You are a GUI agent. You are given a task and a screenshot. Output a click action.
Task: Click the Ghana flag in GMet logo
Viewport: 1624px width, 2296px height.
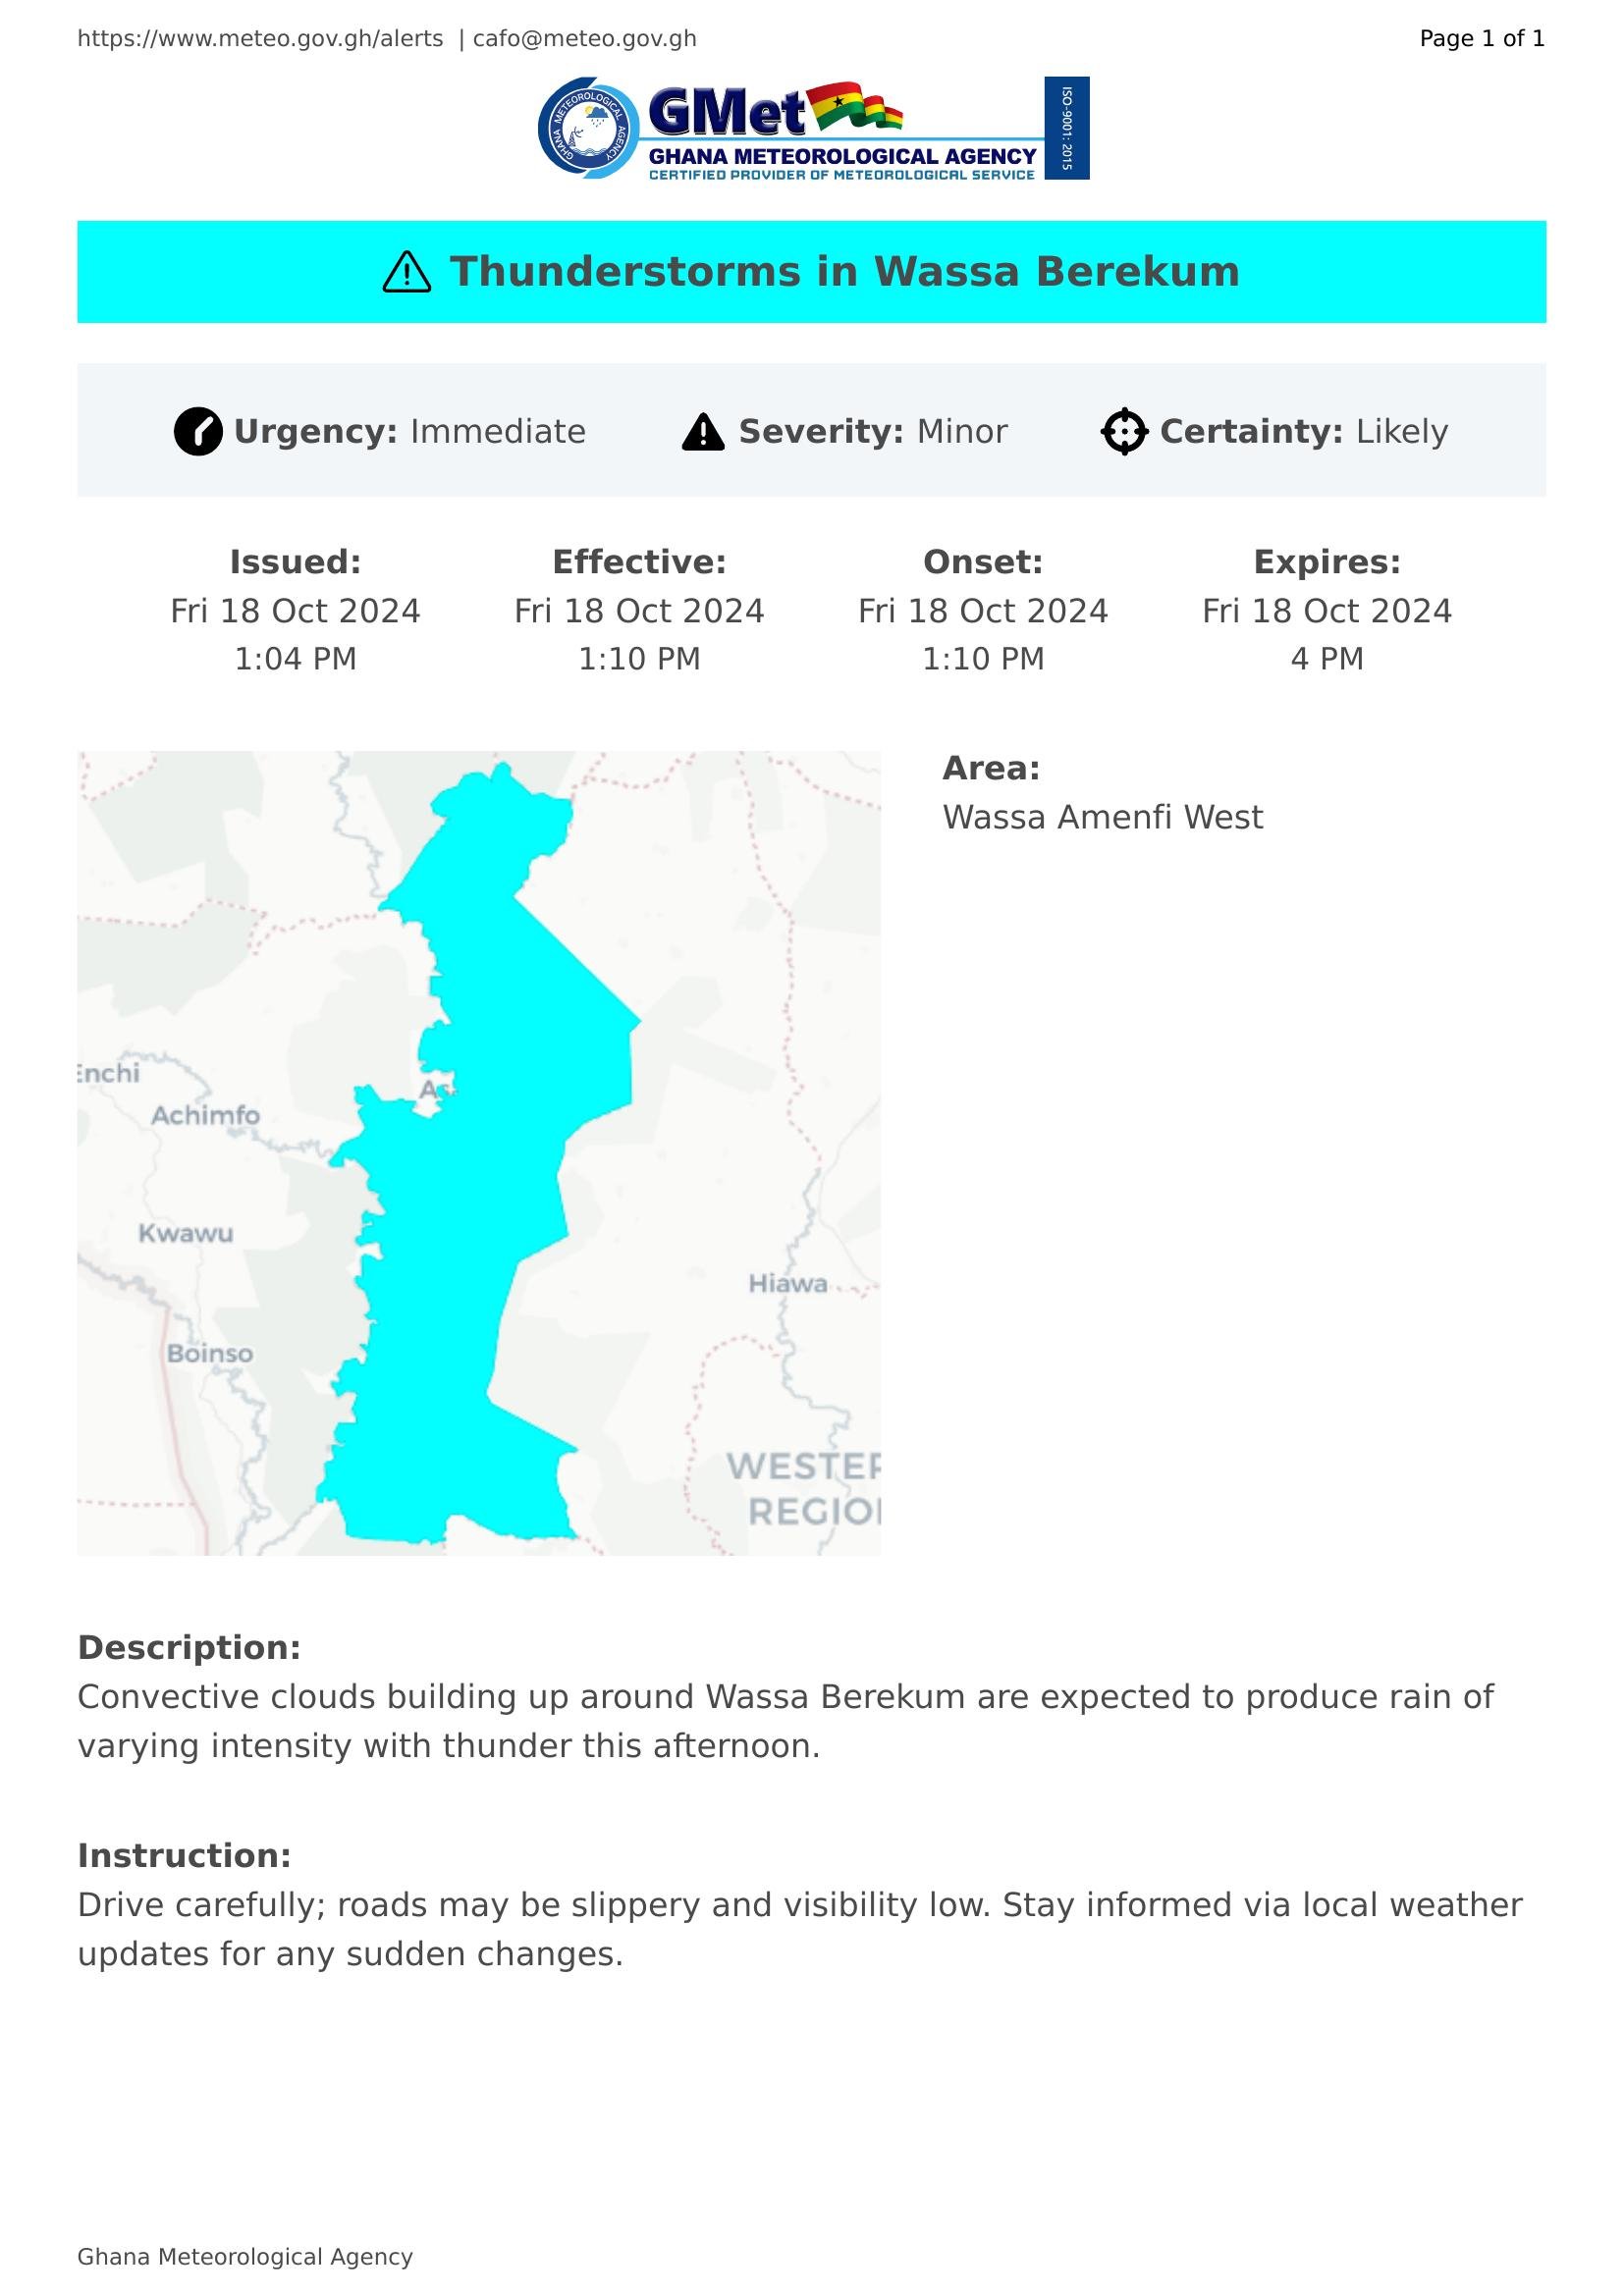[x=855, y=107]
